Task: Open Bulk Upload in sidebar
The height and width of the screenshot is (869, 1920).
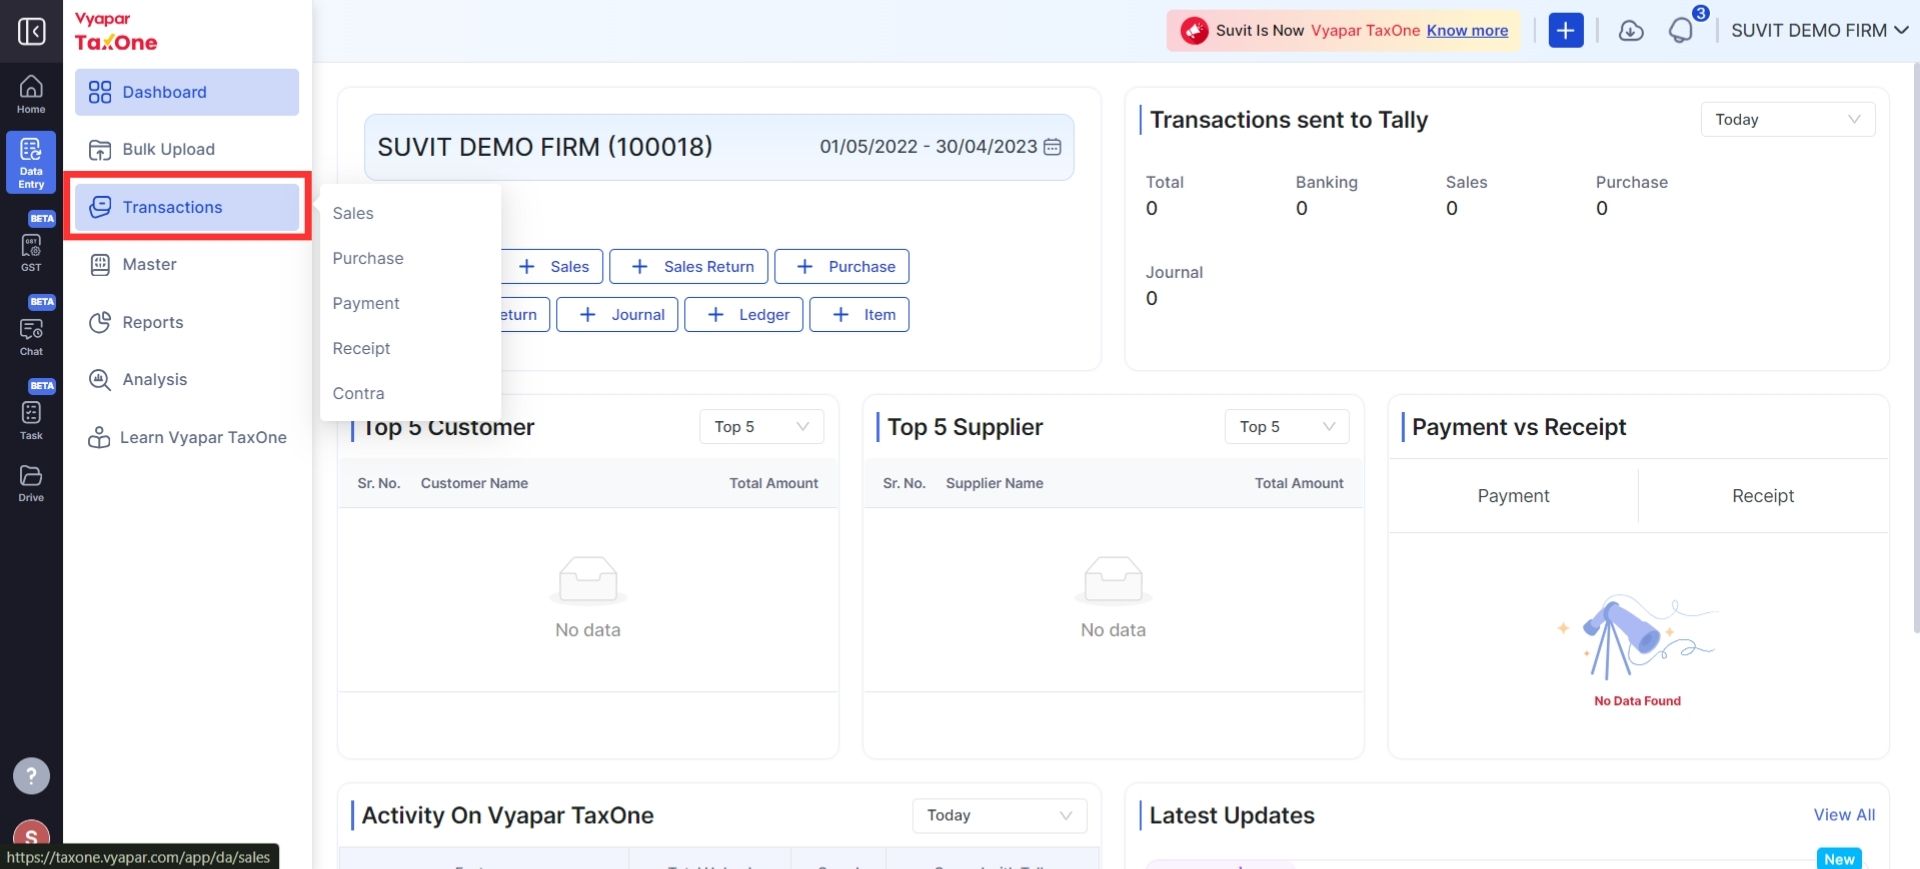Action: [187, 149]
